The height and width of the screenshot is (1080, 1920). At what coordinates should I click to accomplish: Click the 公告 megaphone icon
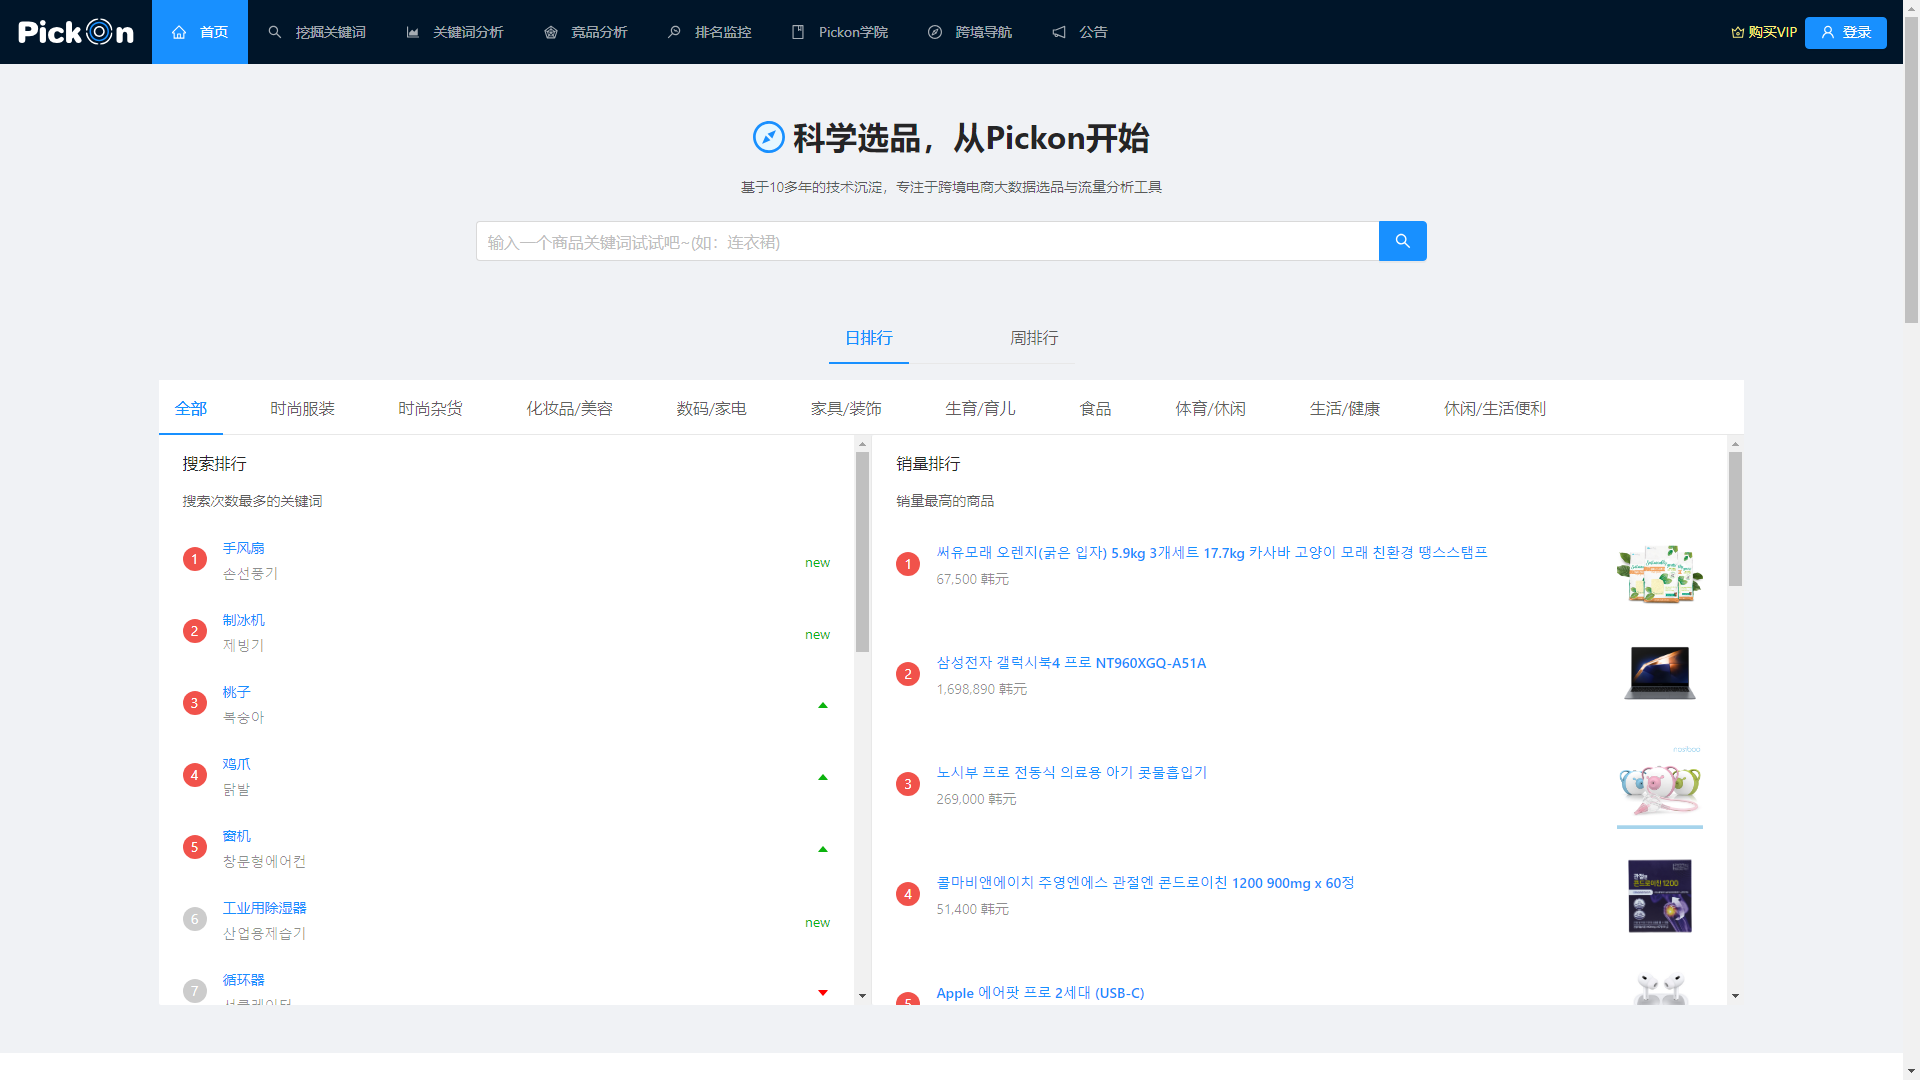coord(1058,31)
